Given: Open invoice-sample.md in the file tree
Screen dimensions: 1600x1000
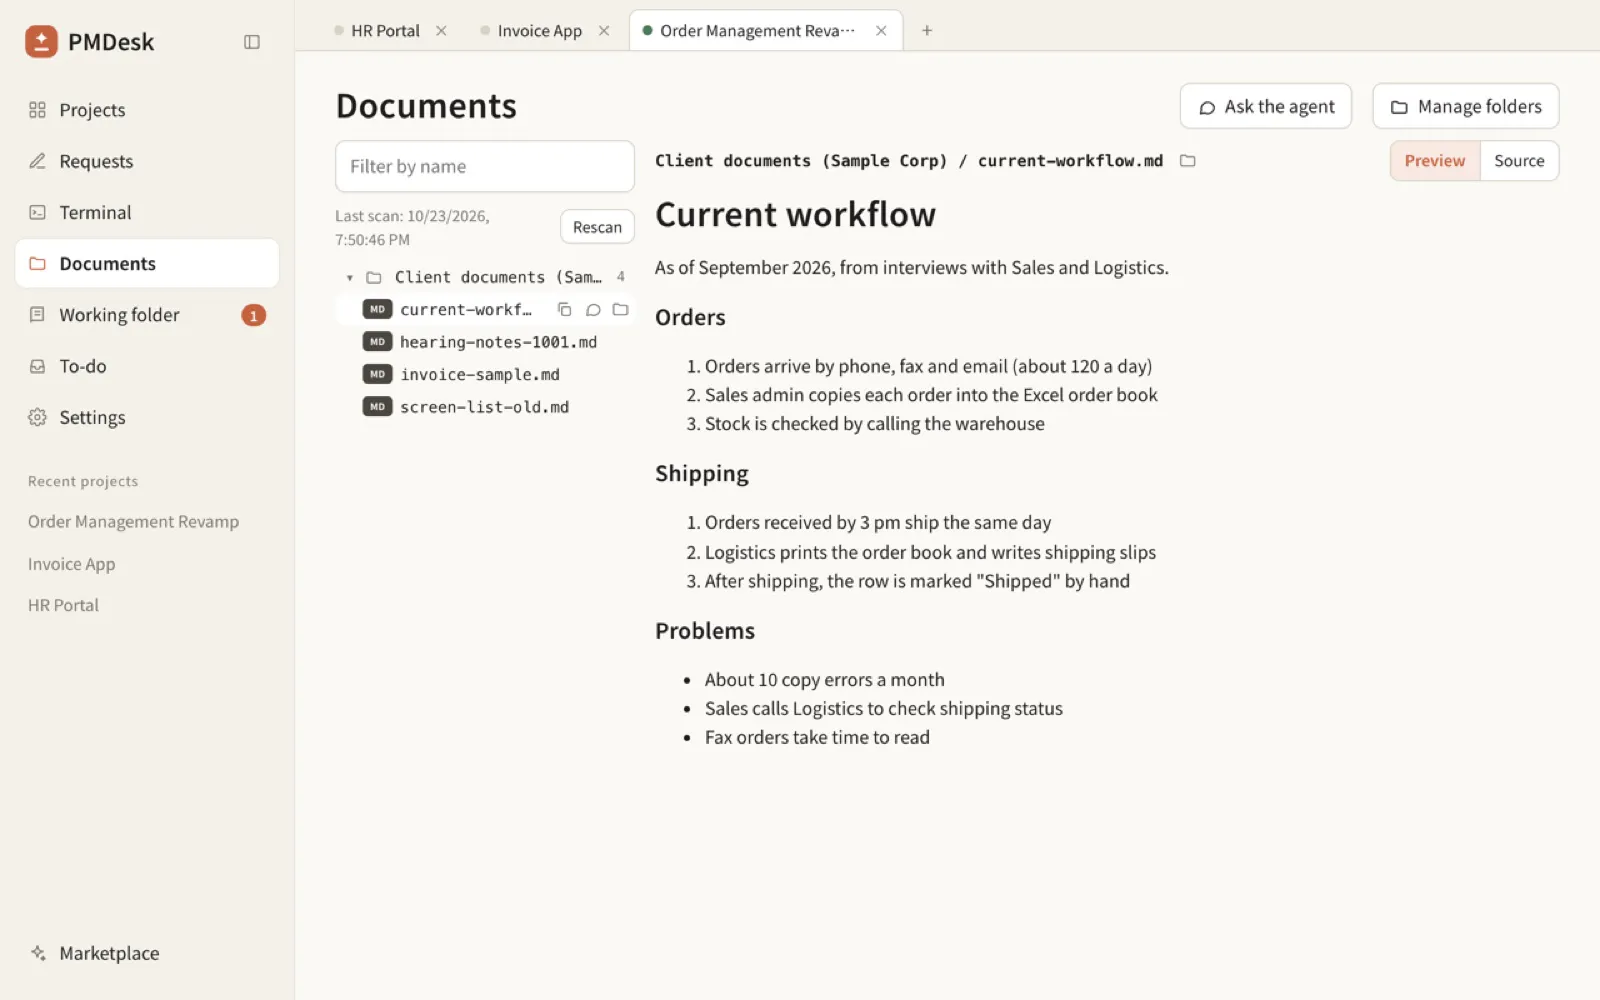Looking at the screenshot, I should click(x=485, y=374).
